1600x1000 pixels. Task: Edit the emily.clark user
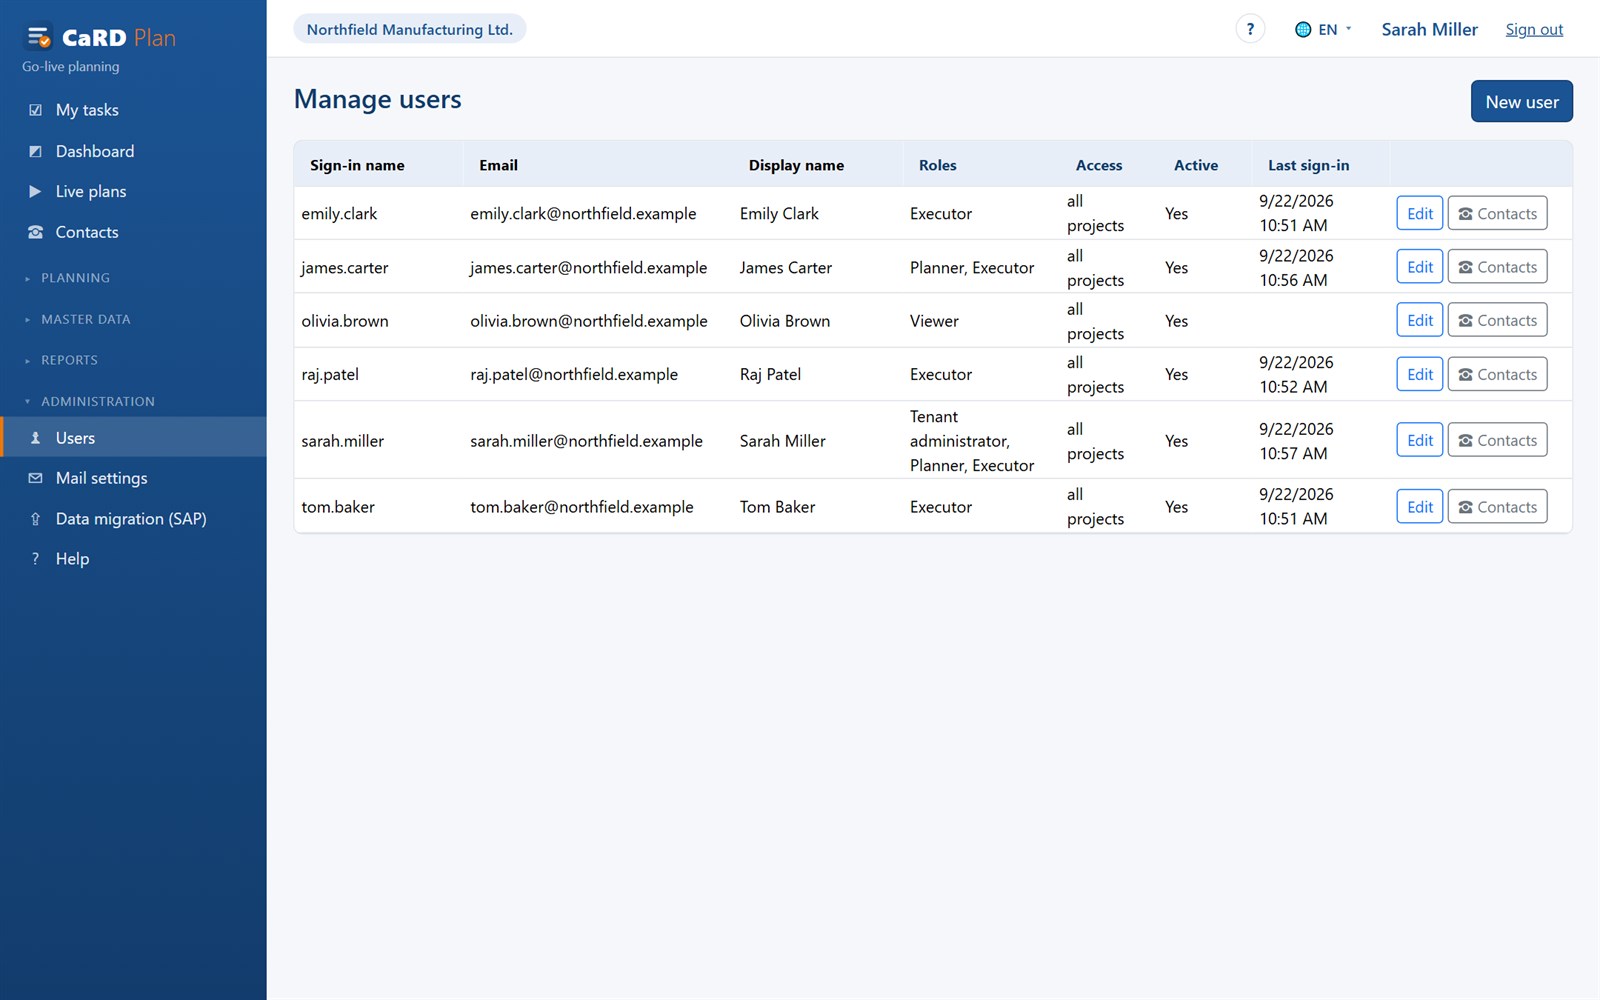[1420, 213]
